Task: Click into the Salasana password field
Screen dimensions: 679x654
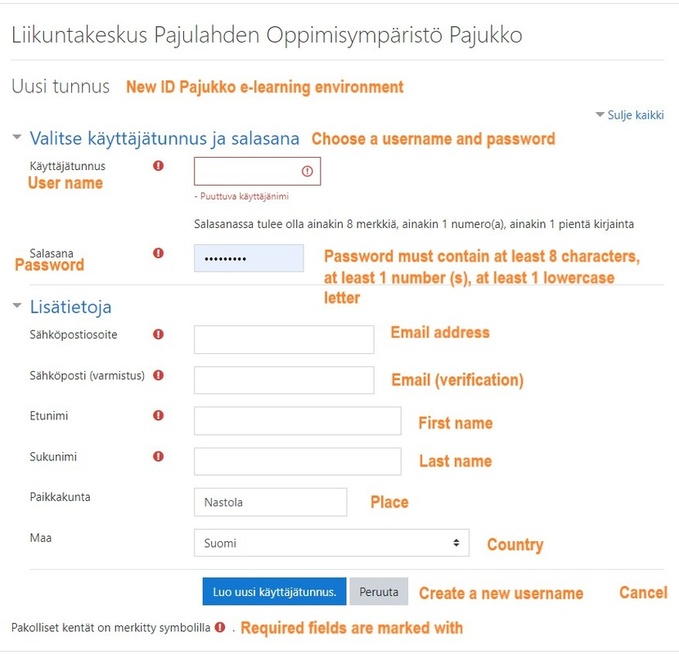Action: click(249, 258)
